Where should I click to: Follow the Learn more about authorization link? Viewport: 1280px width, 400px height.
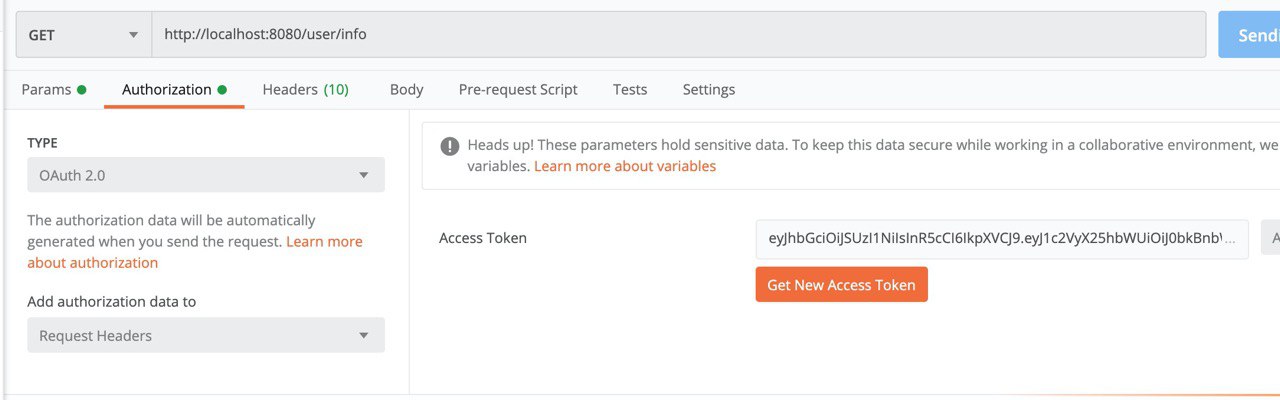(195, 252)
